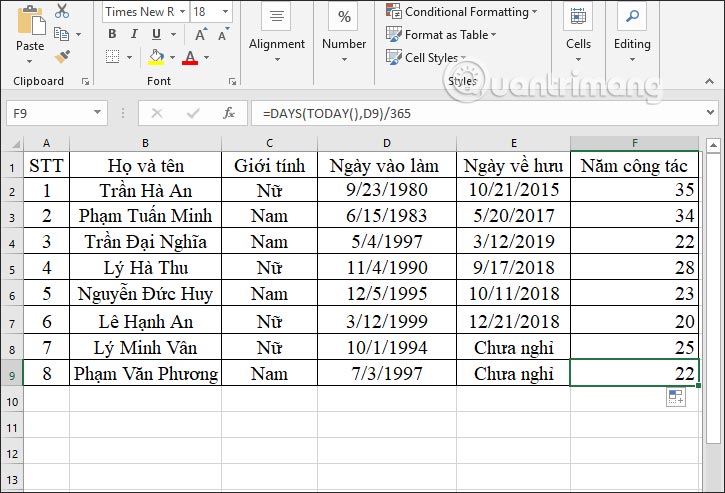Select cell 'Trần Hà An'
Screen dimensions: 725x493
[145, 190]
